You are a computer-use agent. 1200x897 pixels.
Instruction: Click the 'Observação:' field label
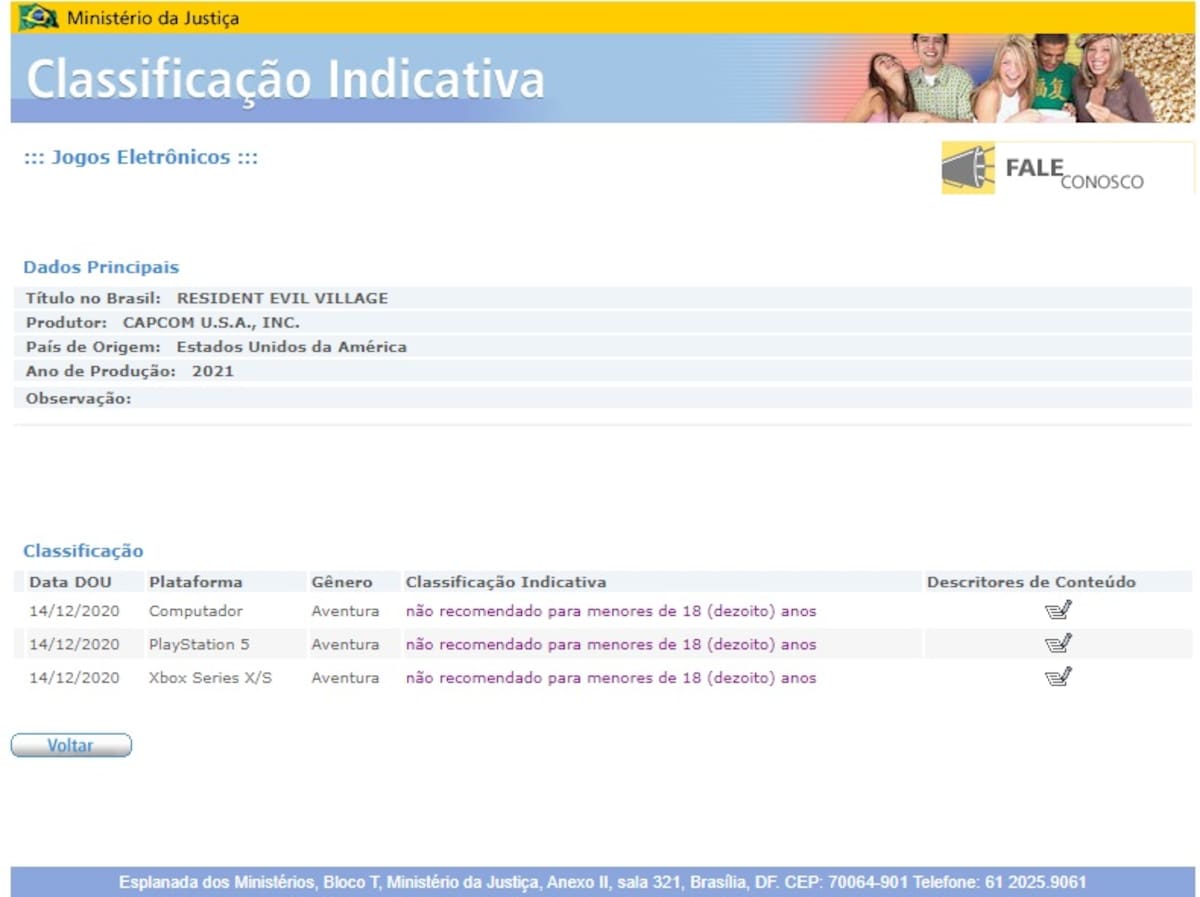pos(79,398)
